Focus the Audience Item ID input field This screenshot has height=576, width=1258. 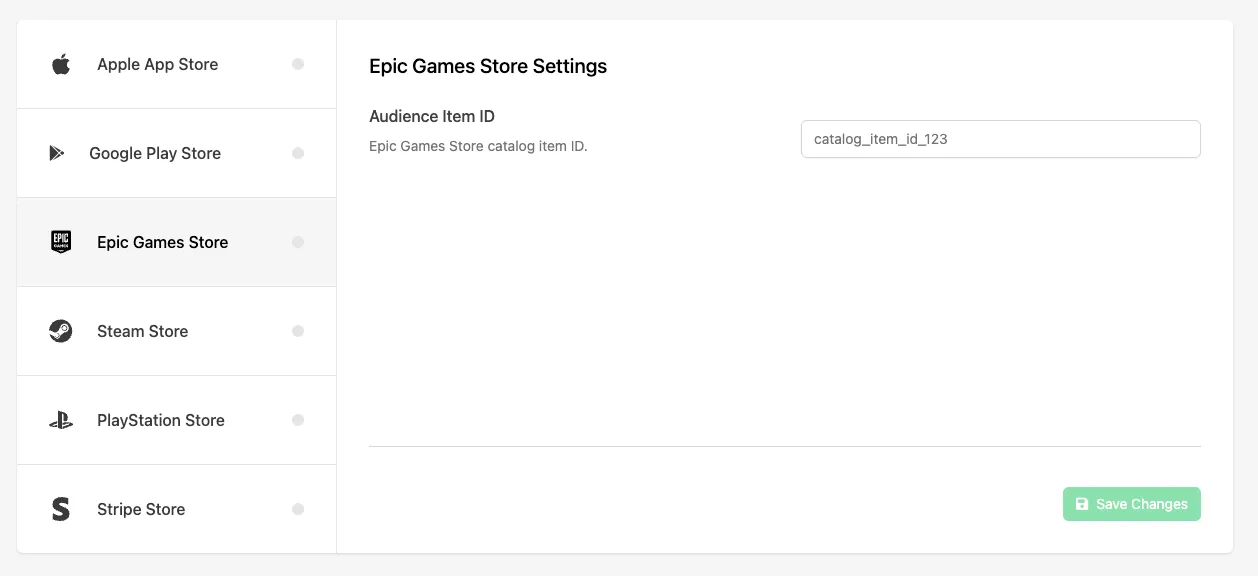(1000, 139)
